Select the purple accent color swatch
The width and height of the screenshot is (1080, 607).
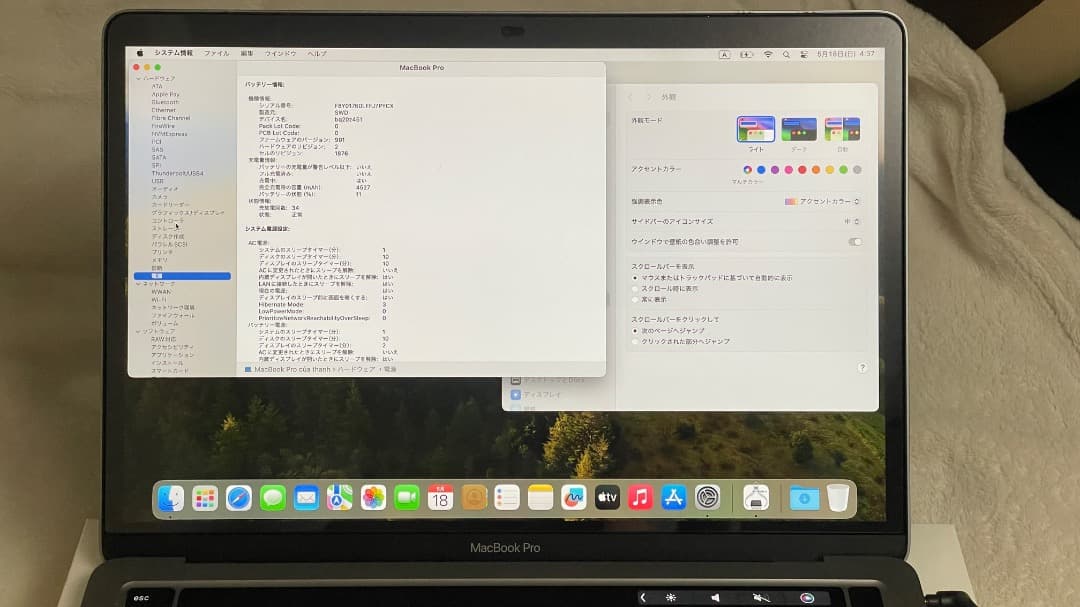tap(774, 169)
